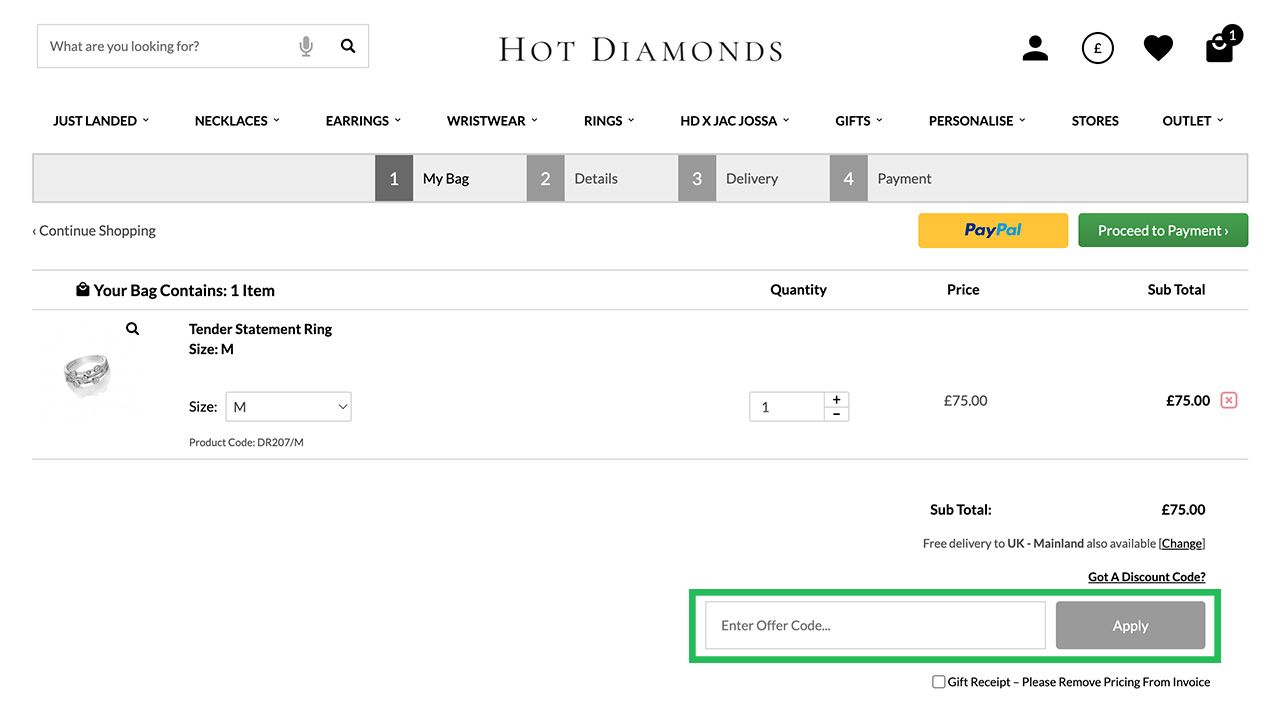This screenshot has height=720, width=1280.
Task: Click the quantity number field
Action: [786, 407]
